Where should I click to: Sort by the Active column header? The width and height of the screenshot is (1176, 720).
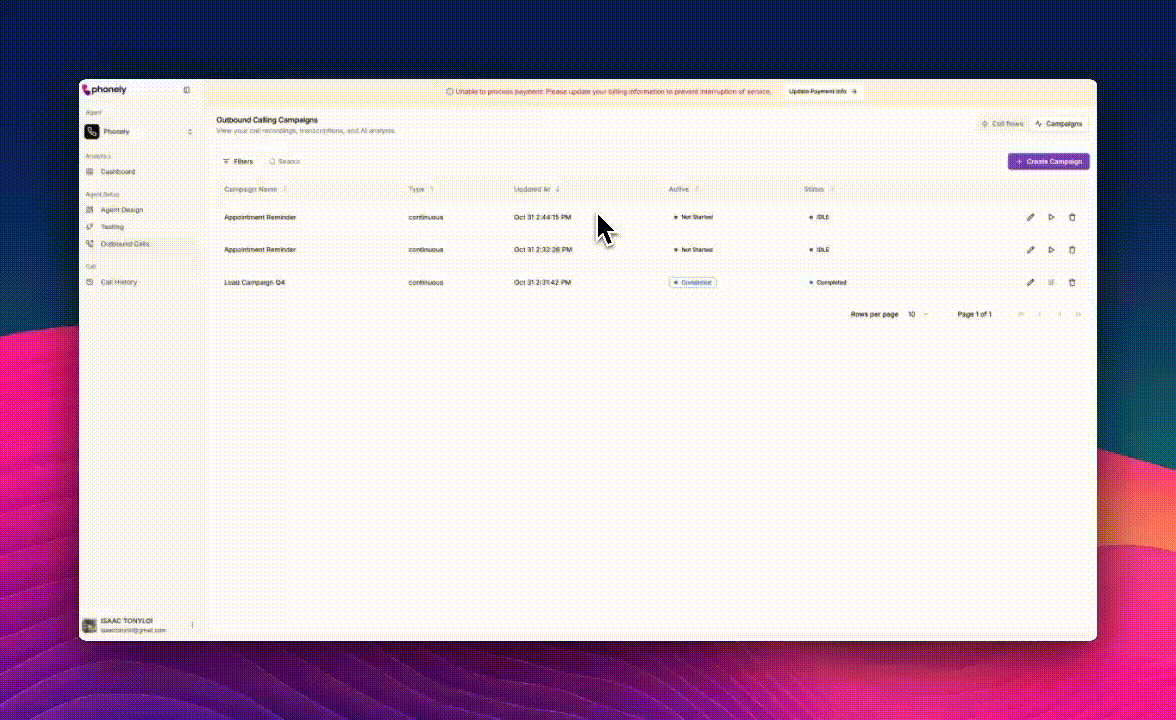tap(683, 189)
